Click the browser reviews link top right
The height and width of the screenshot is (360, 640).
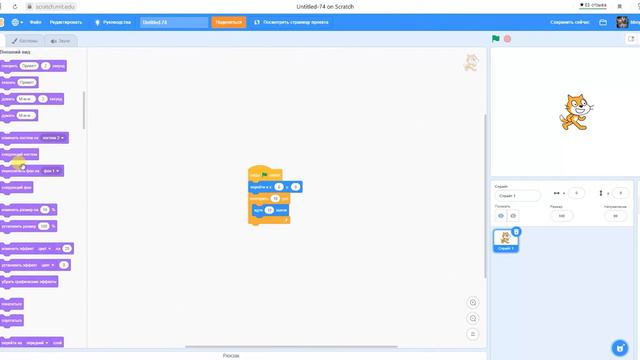tap(593, 5)
